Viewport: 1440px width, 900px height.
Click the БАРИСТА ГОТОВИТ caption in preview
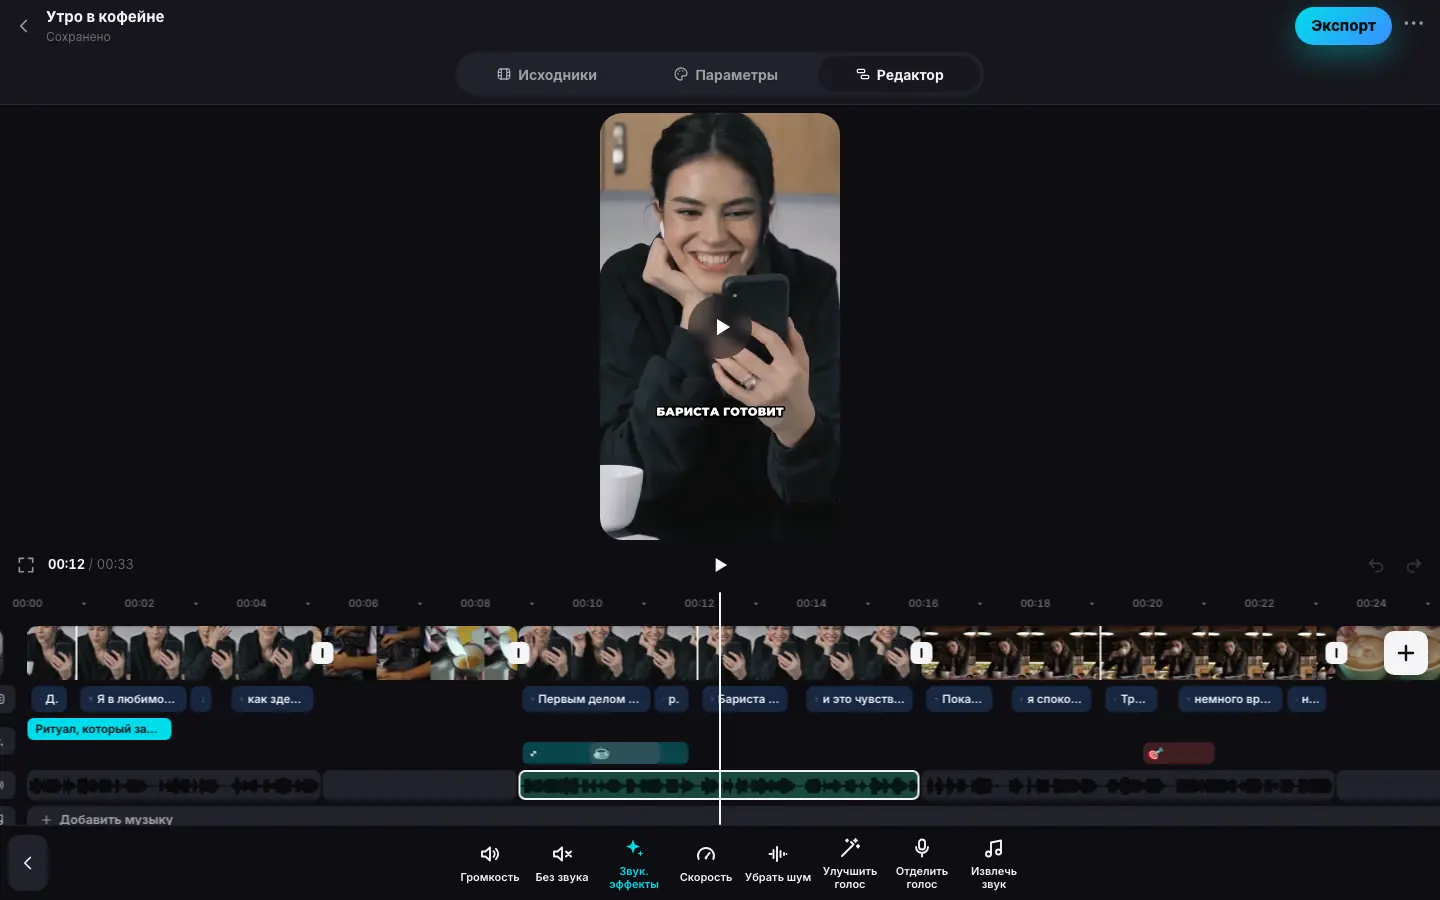pyautogui.click(x=720, y=411)
